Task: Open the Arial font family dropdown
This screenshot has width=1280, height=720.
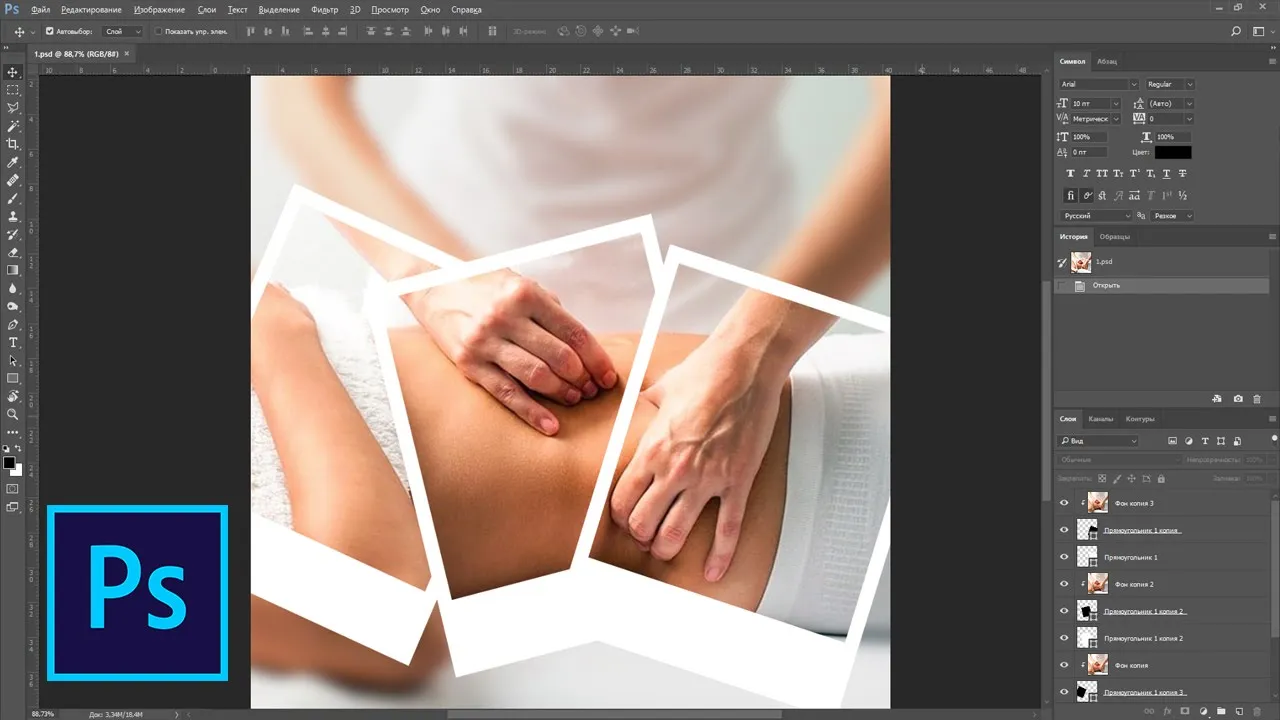Action: 1098,84
